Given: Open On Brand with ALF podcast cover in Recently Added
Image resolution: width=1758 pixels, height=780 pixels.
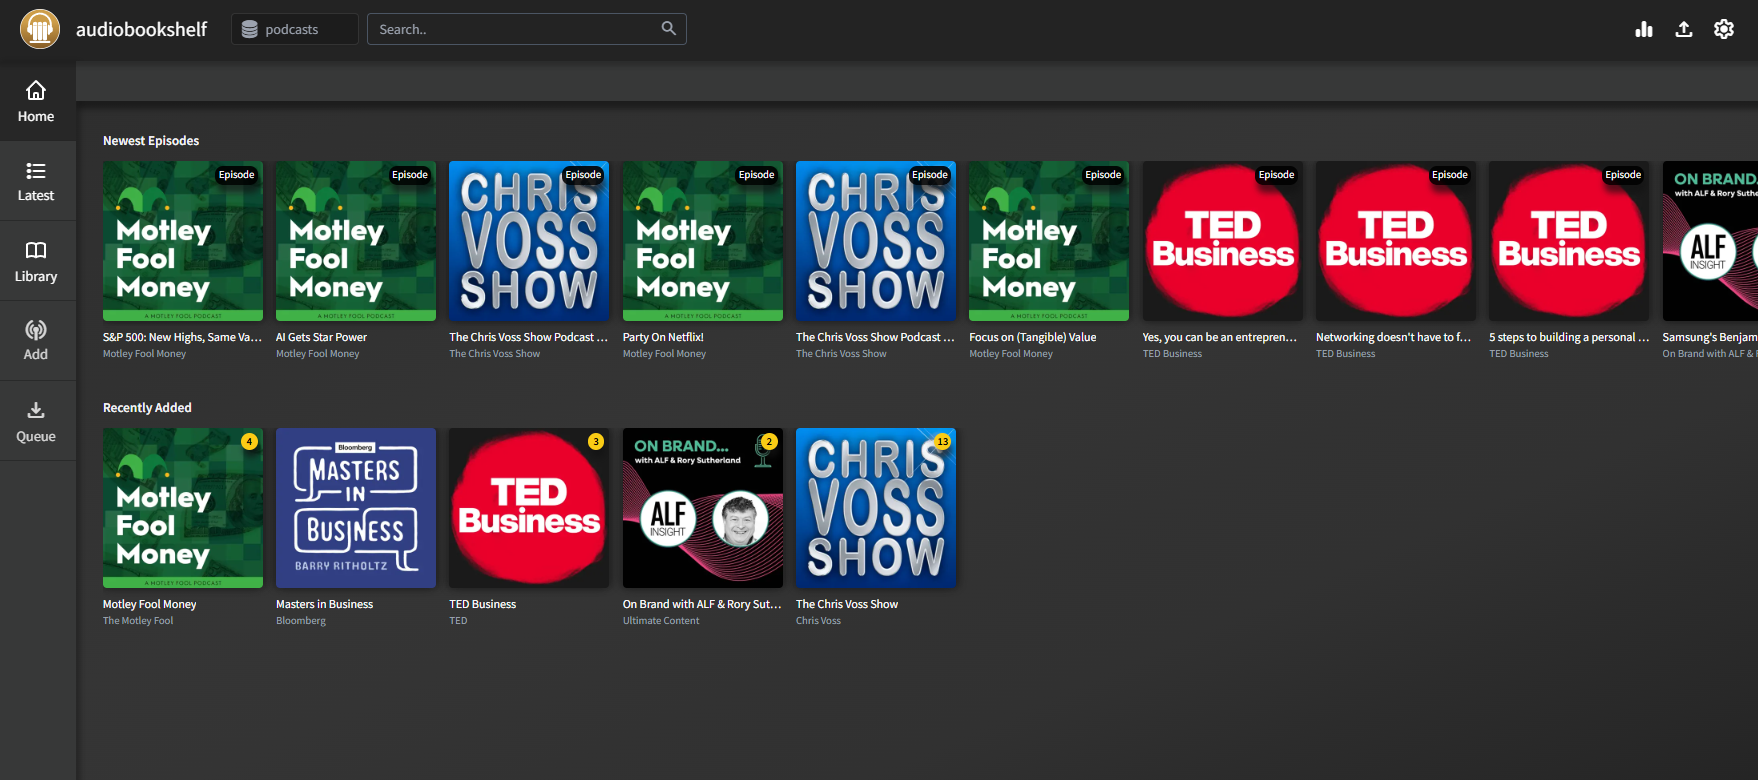Looking at the screenshot, I should (x=703, y=508).
